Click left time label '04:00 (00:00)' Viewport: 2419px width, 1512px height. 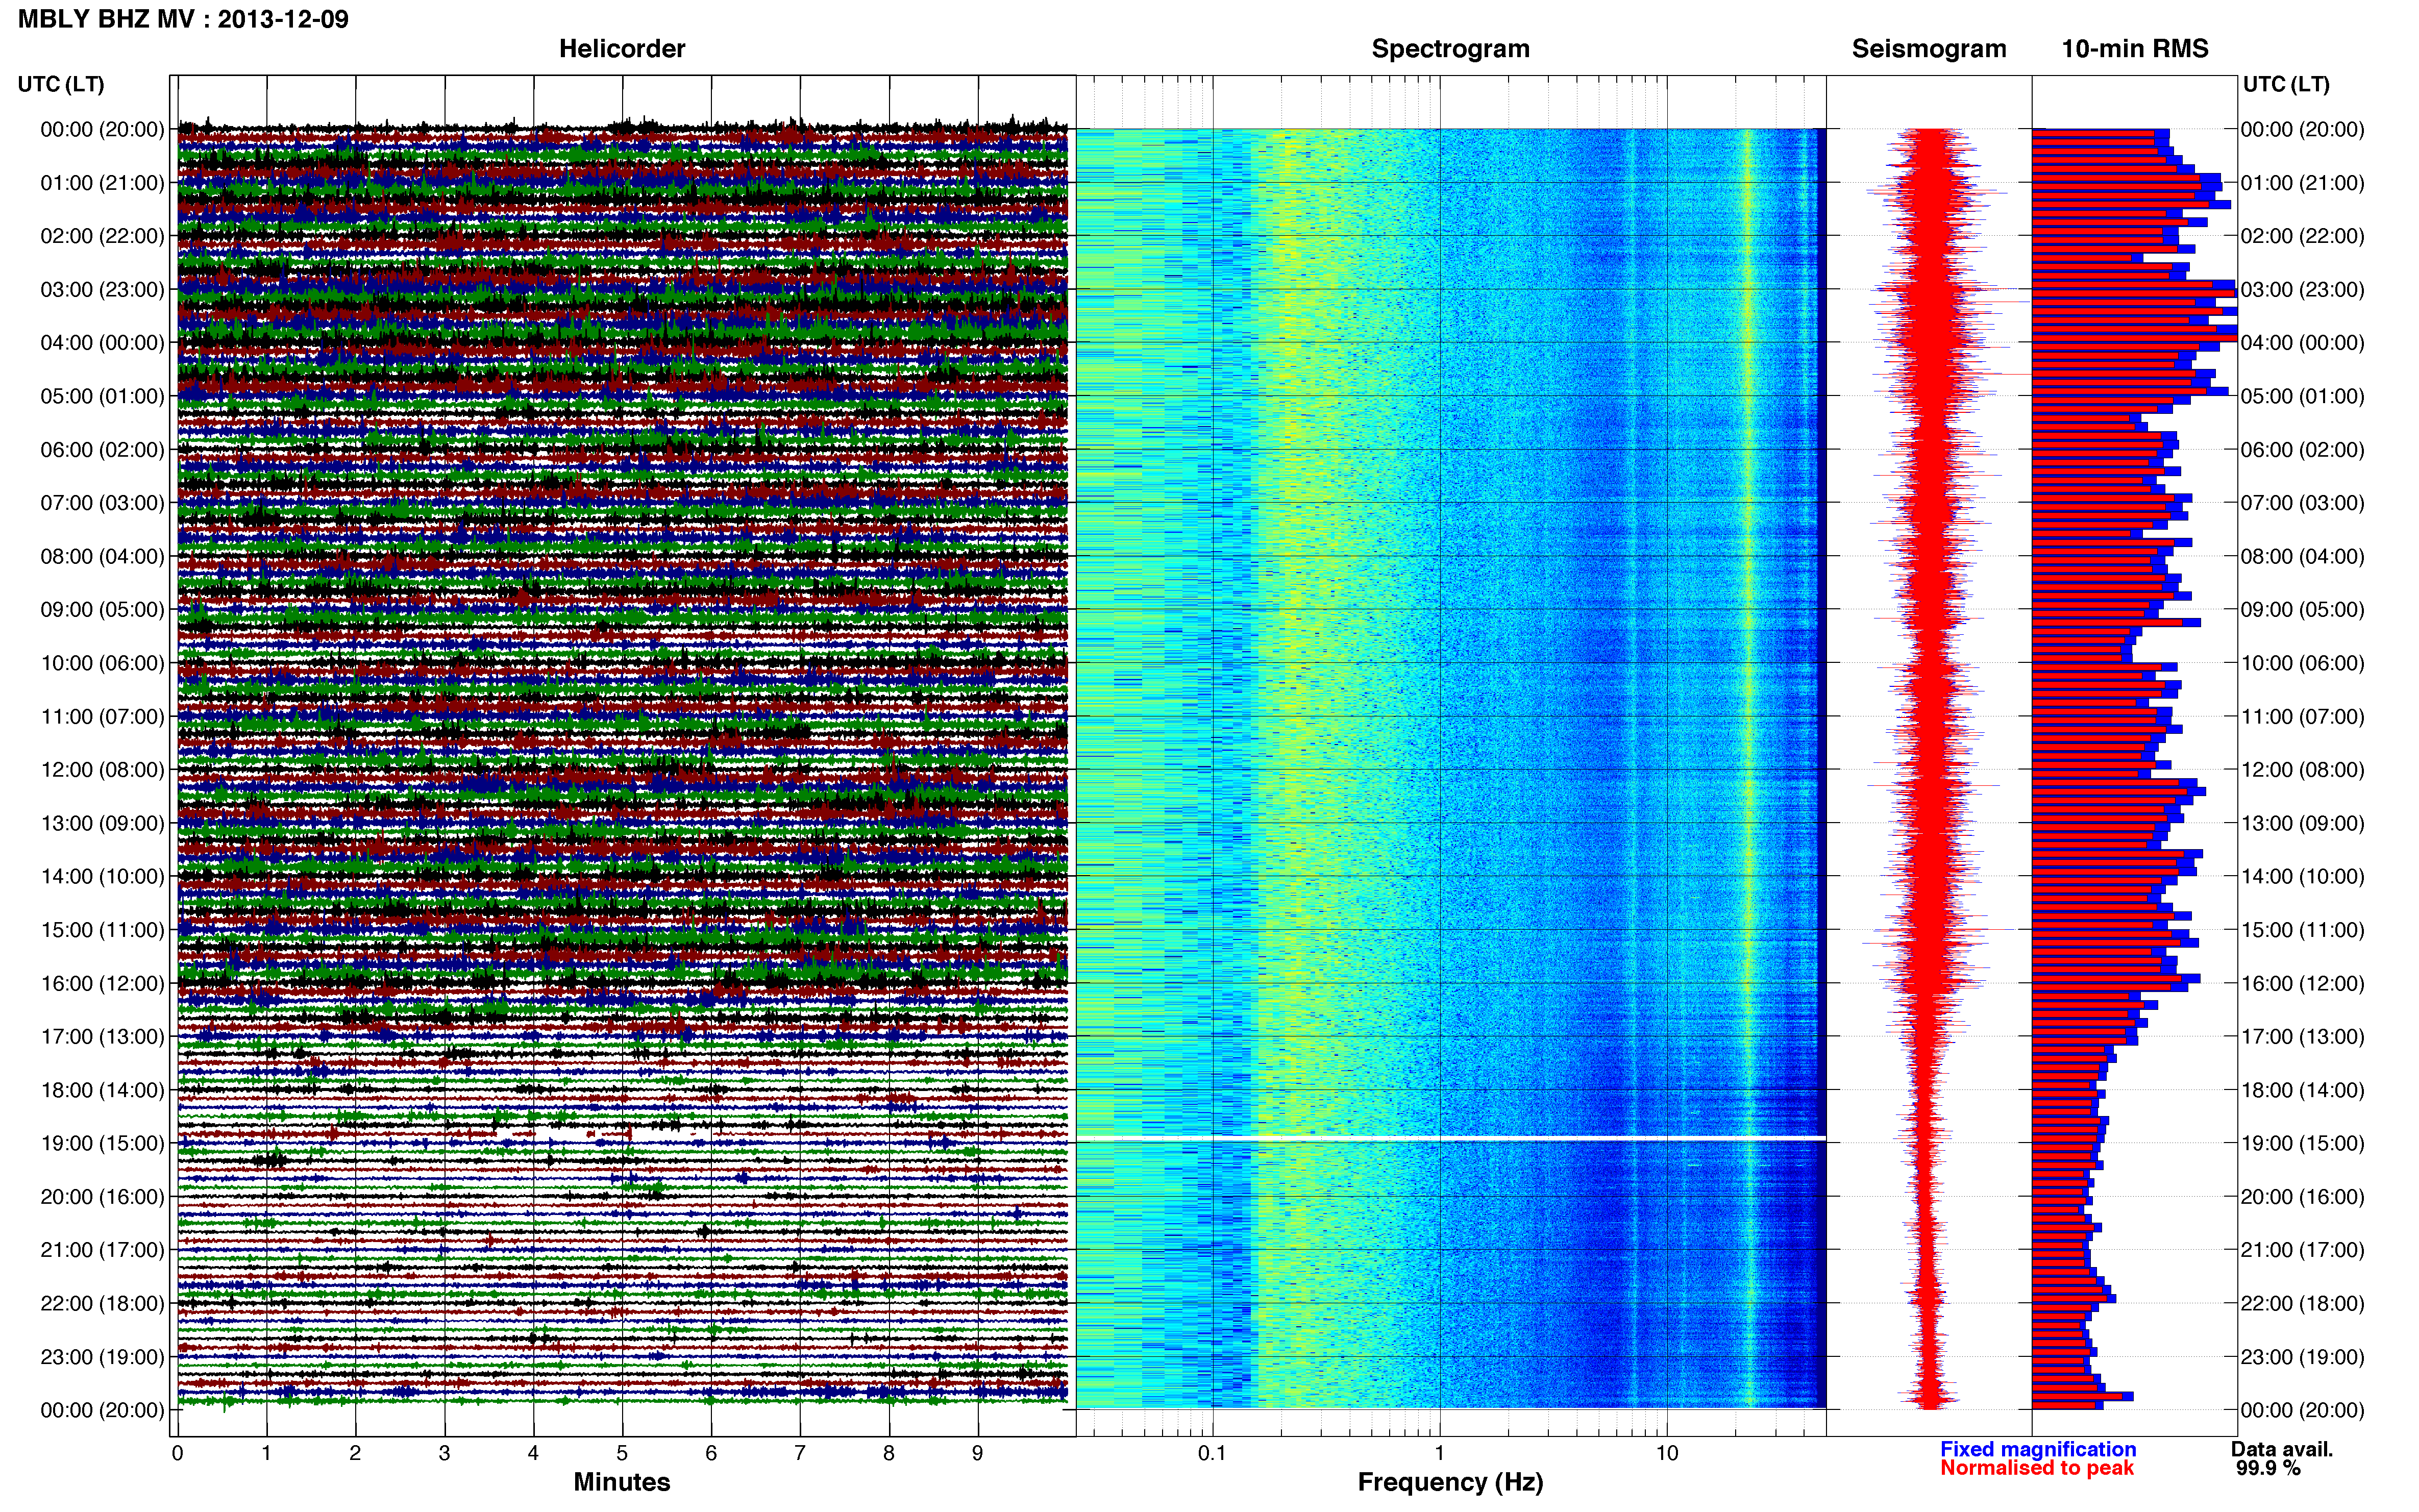click(x=102, y=343)
